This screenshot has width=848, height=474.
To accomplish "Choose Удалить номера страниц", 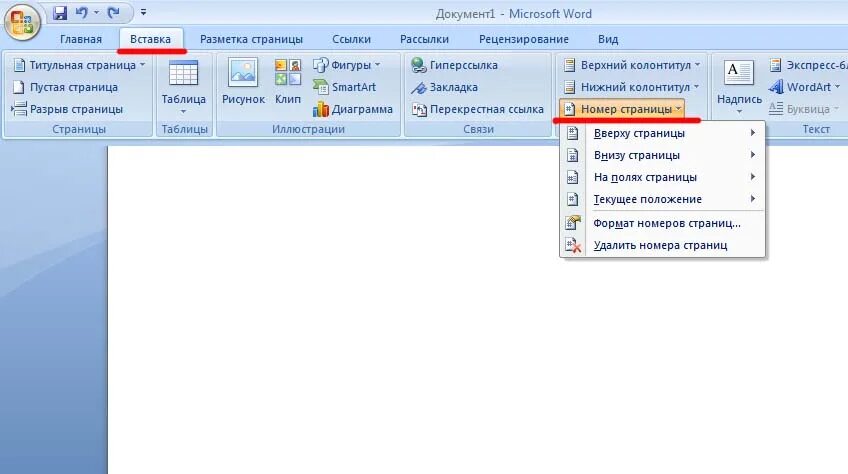I will tap(662, 245).
